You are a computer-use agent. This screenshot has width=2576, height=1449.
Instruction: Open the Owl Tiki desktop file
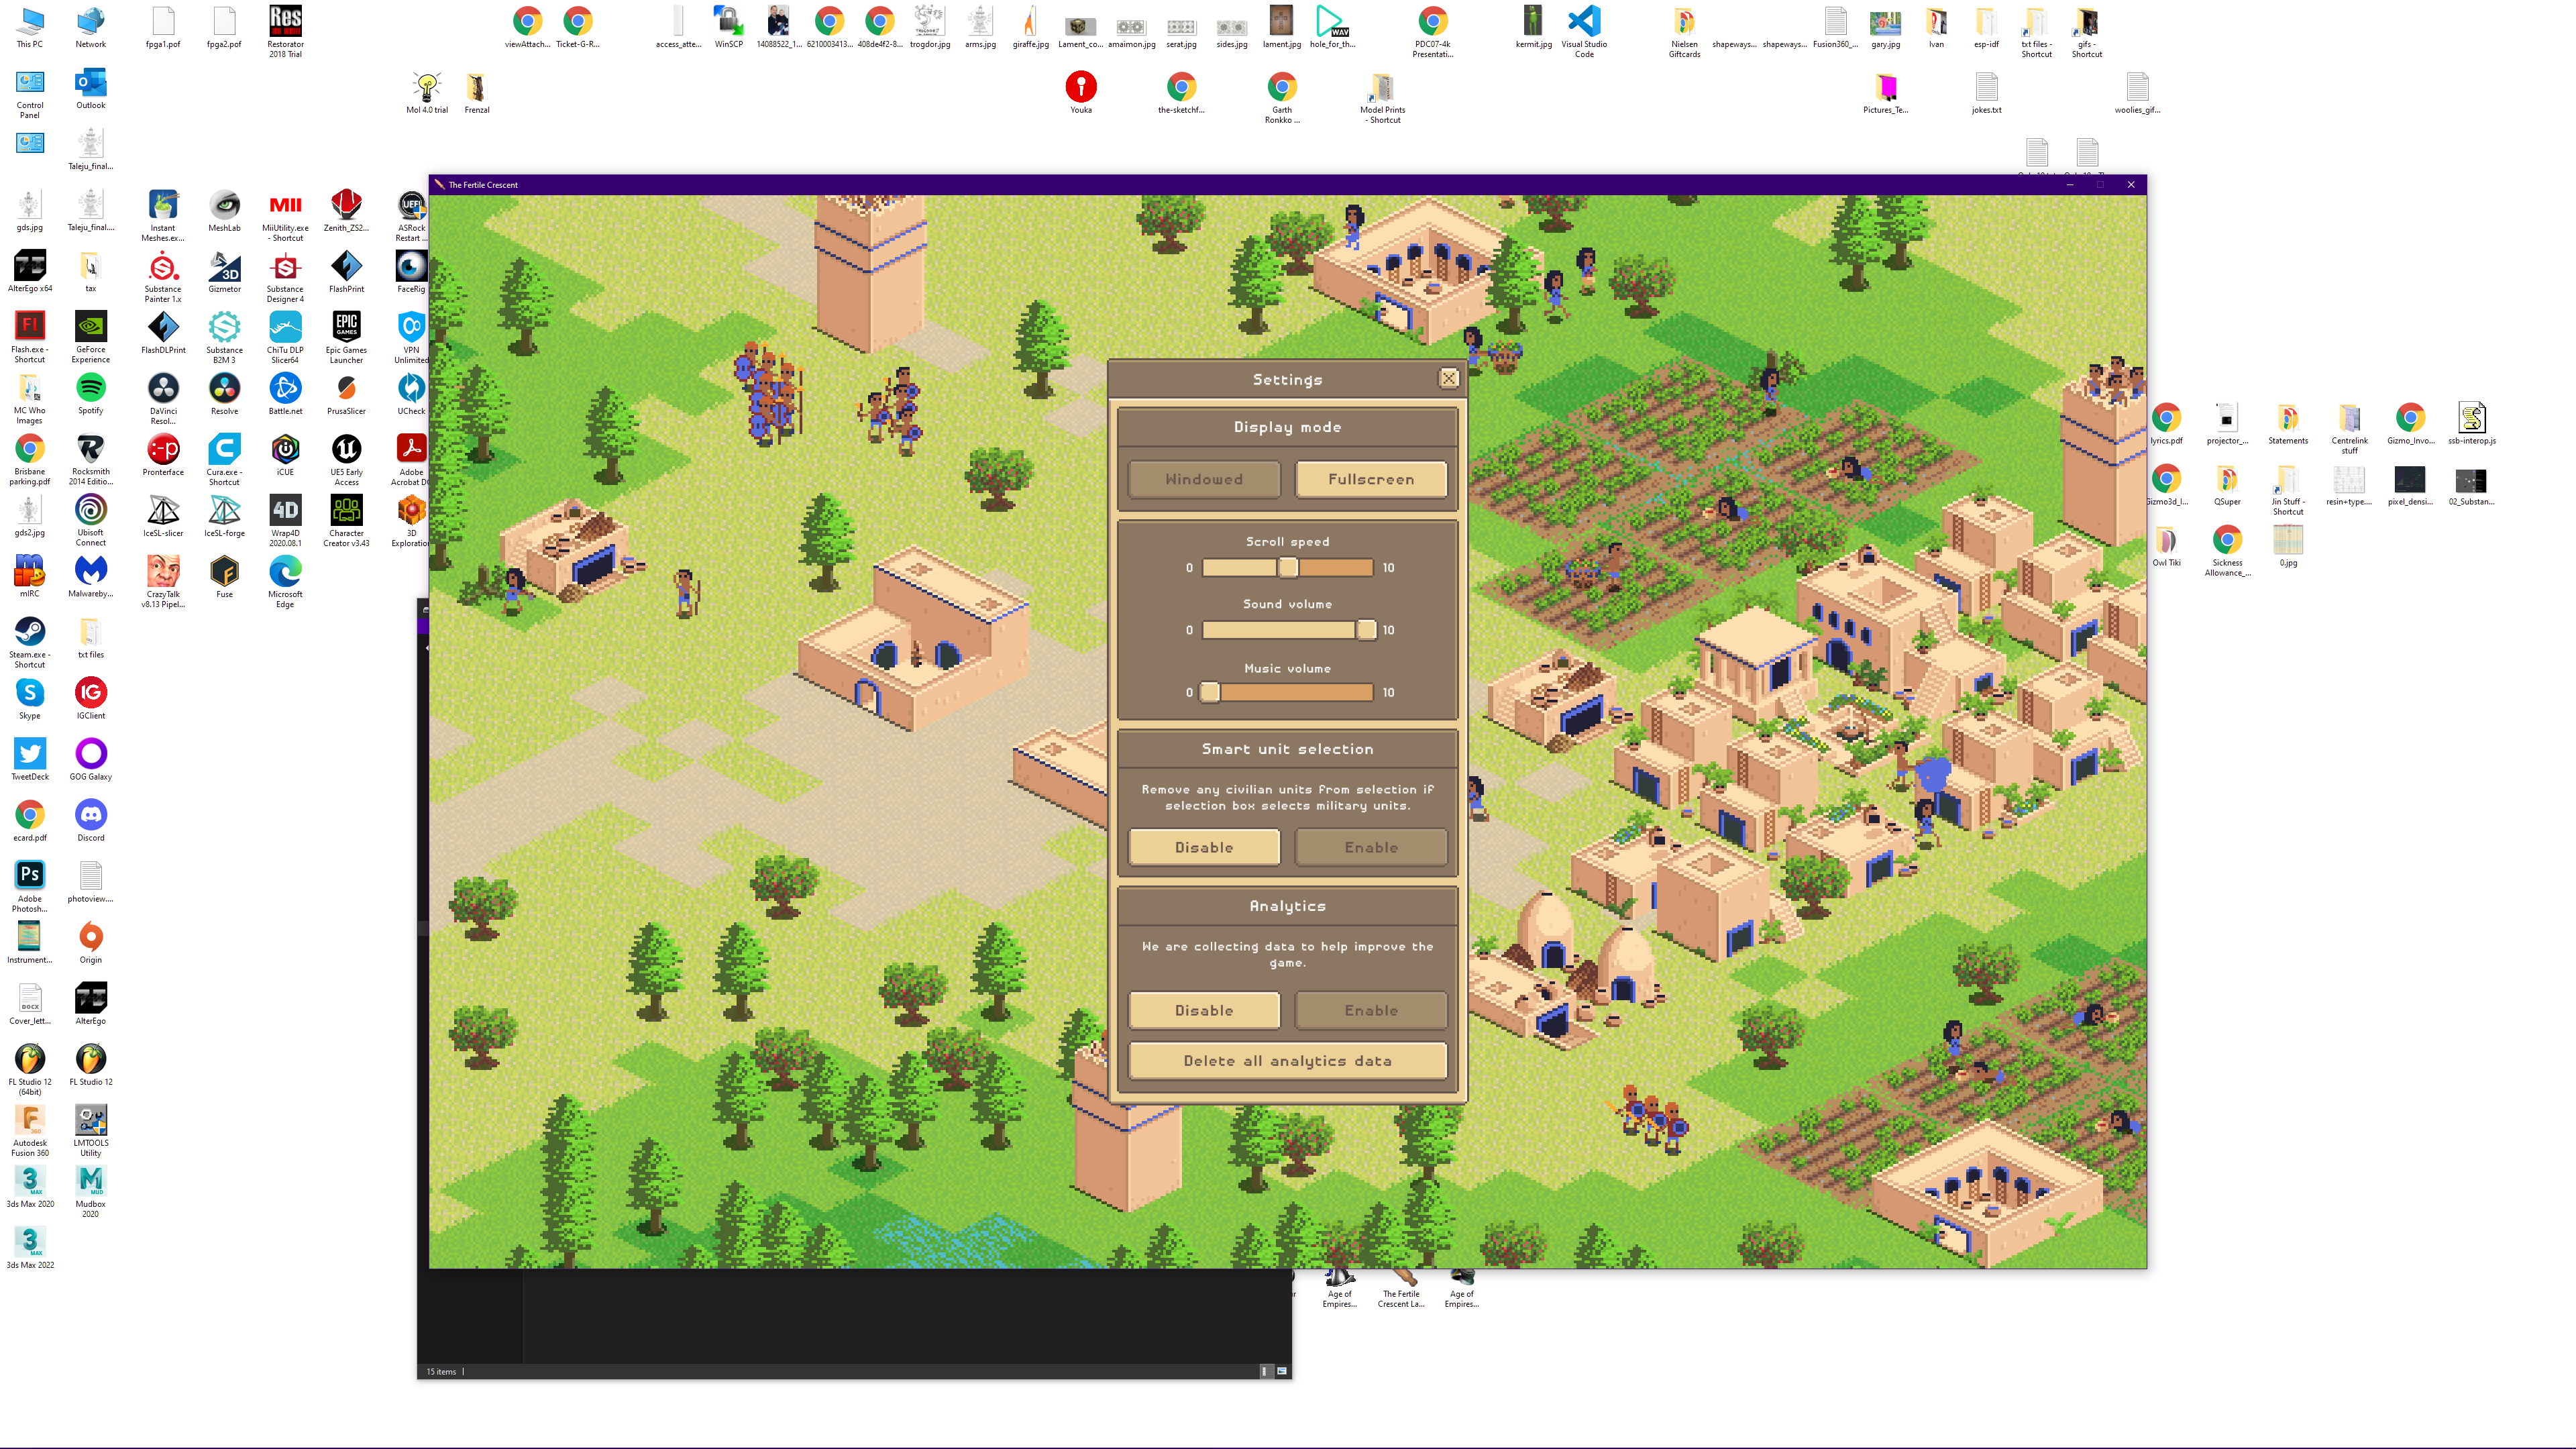click(x=2167, y=546)
